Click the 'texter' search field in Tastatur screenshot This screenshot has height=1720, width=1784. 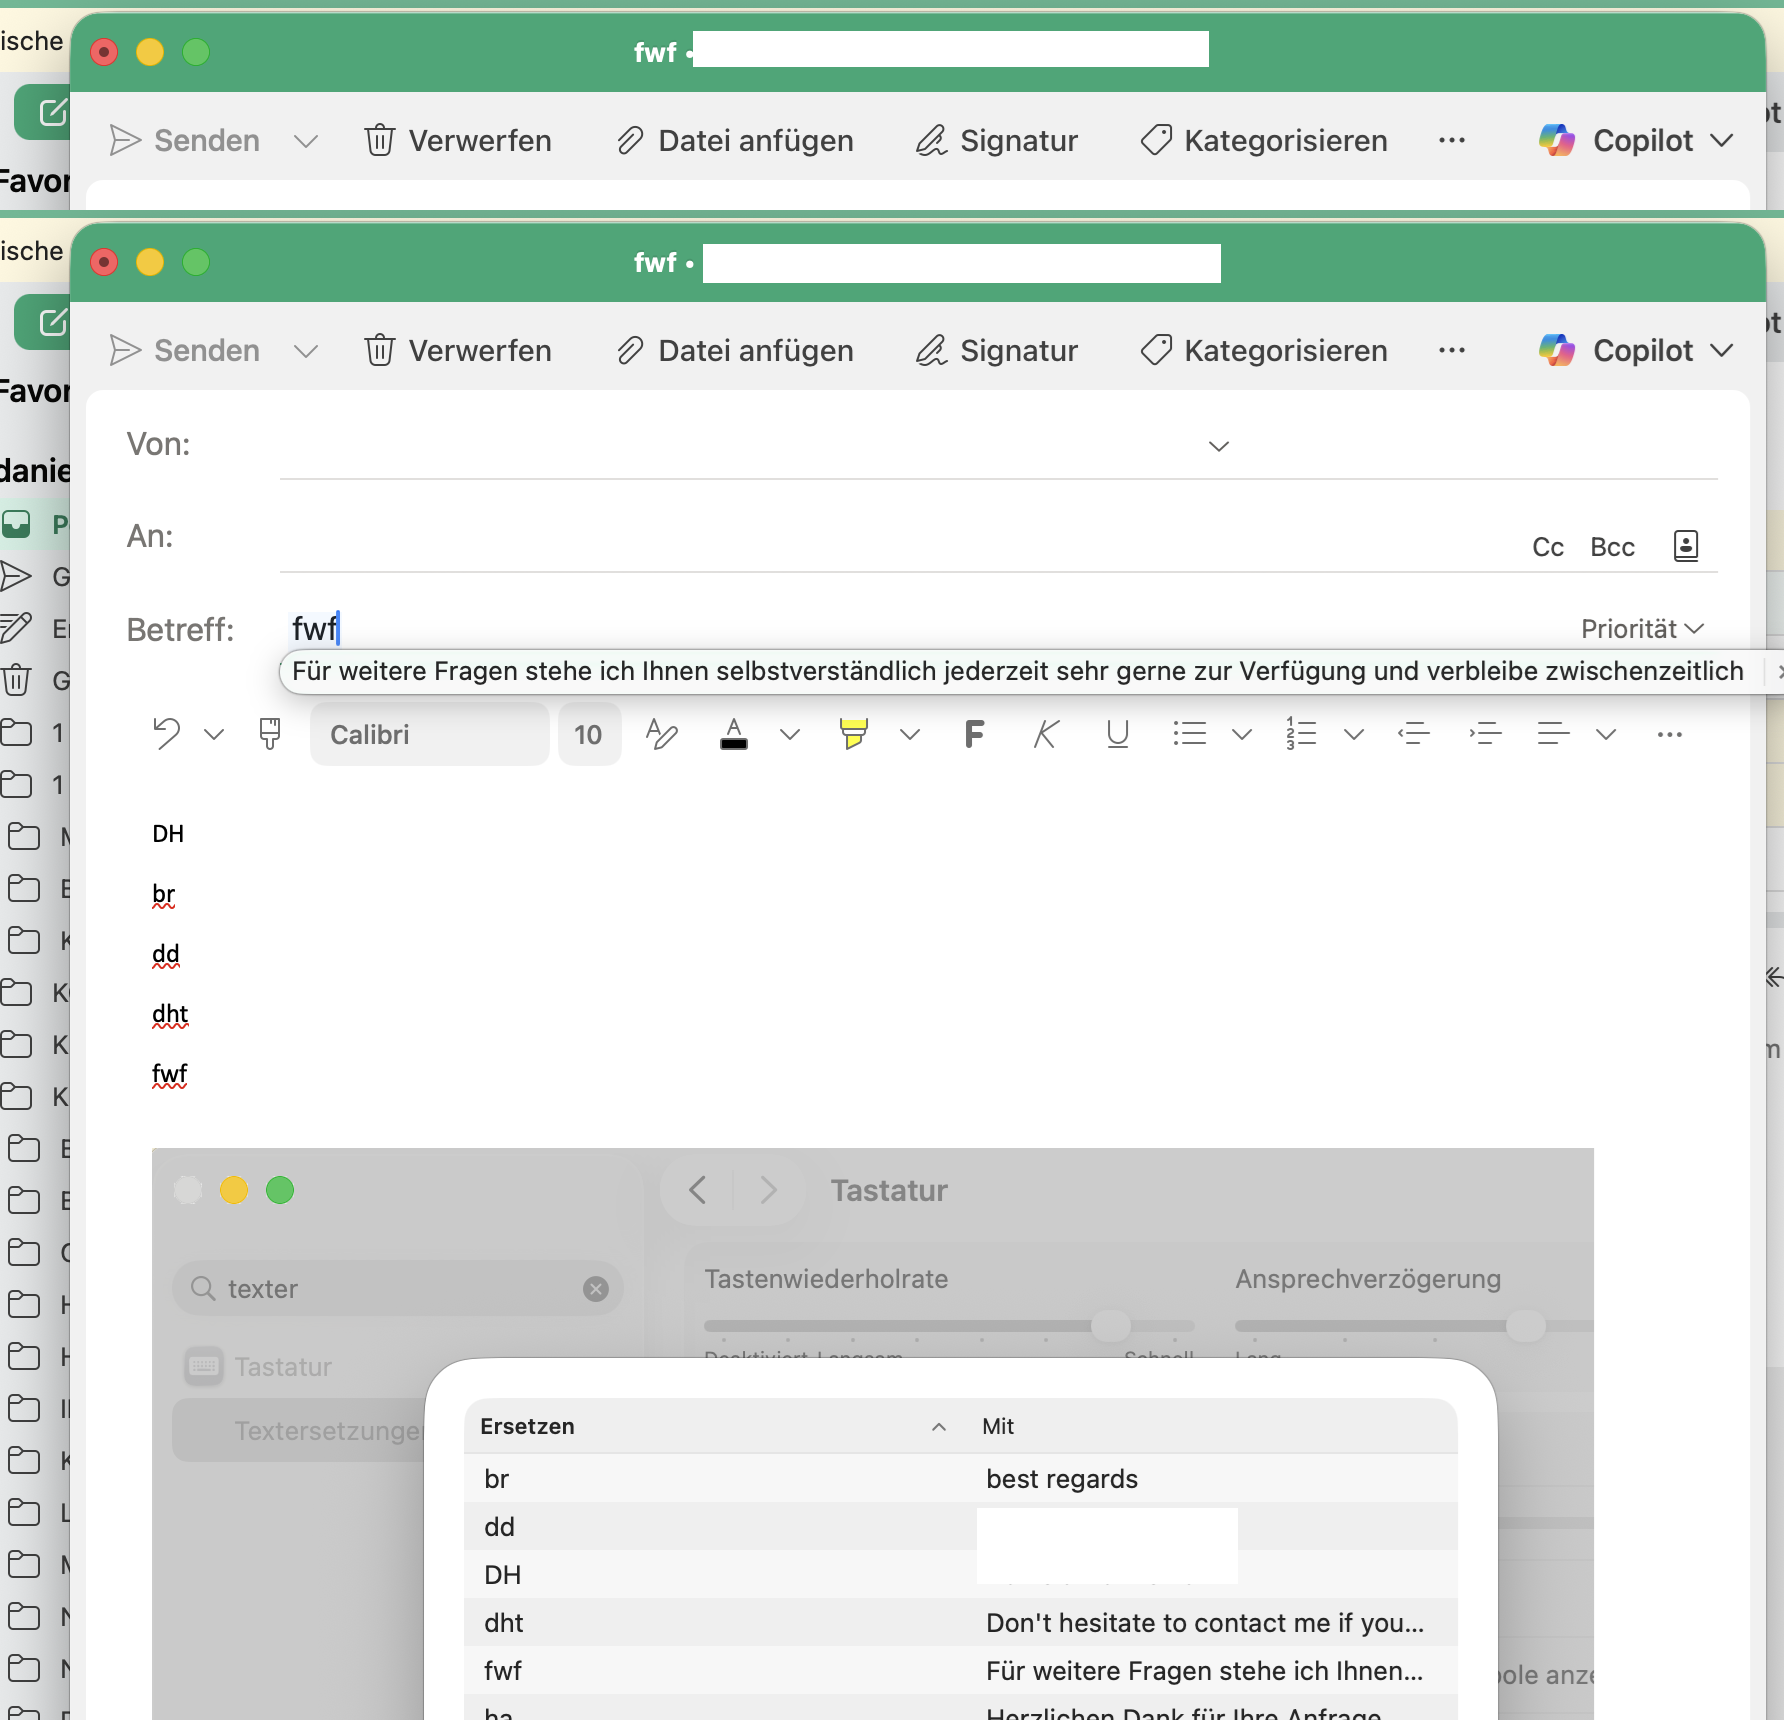point(398,1288)
